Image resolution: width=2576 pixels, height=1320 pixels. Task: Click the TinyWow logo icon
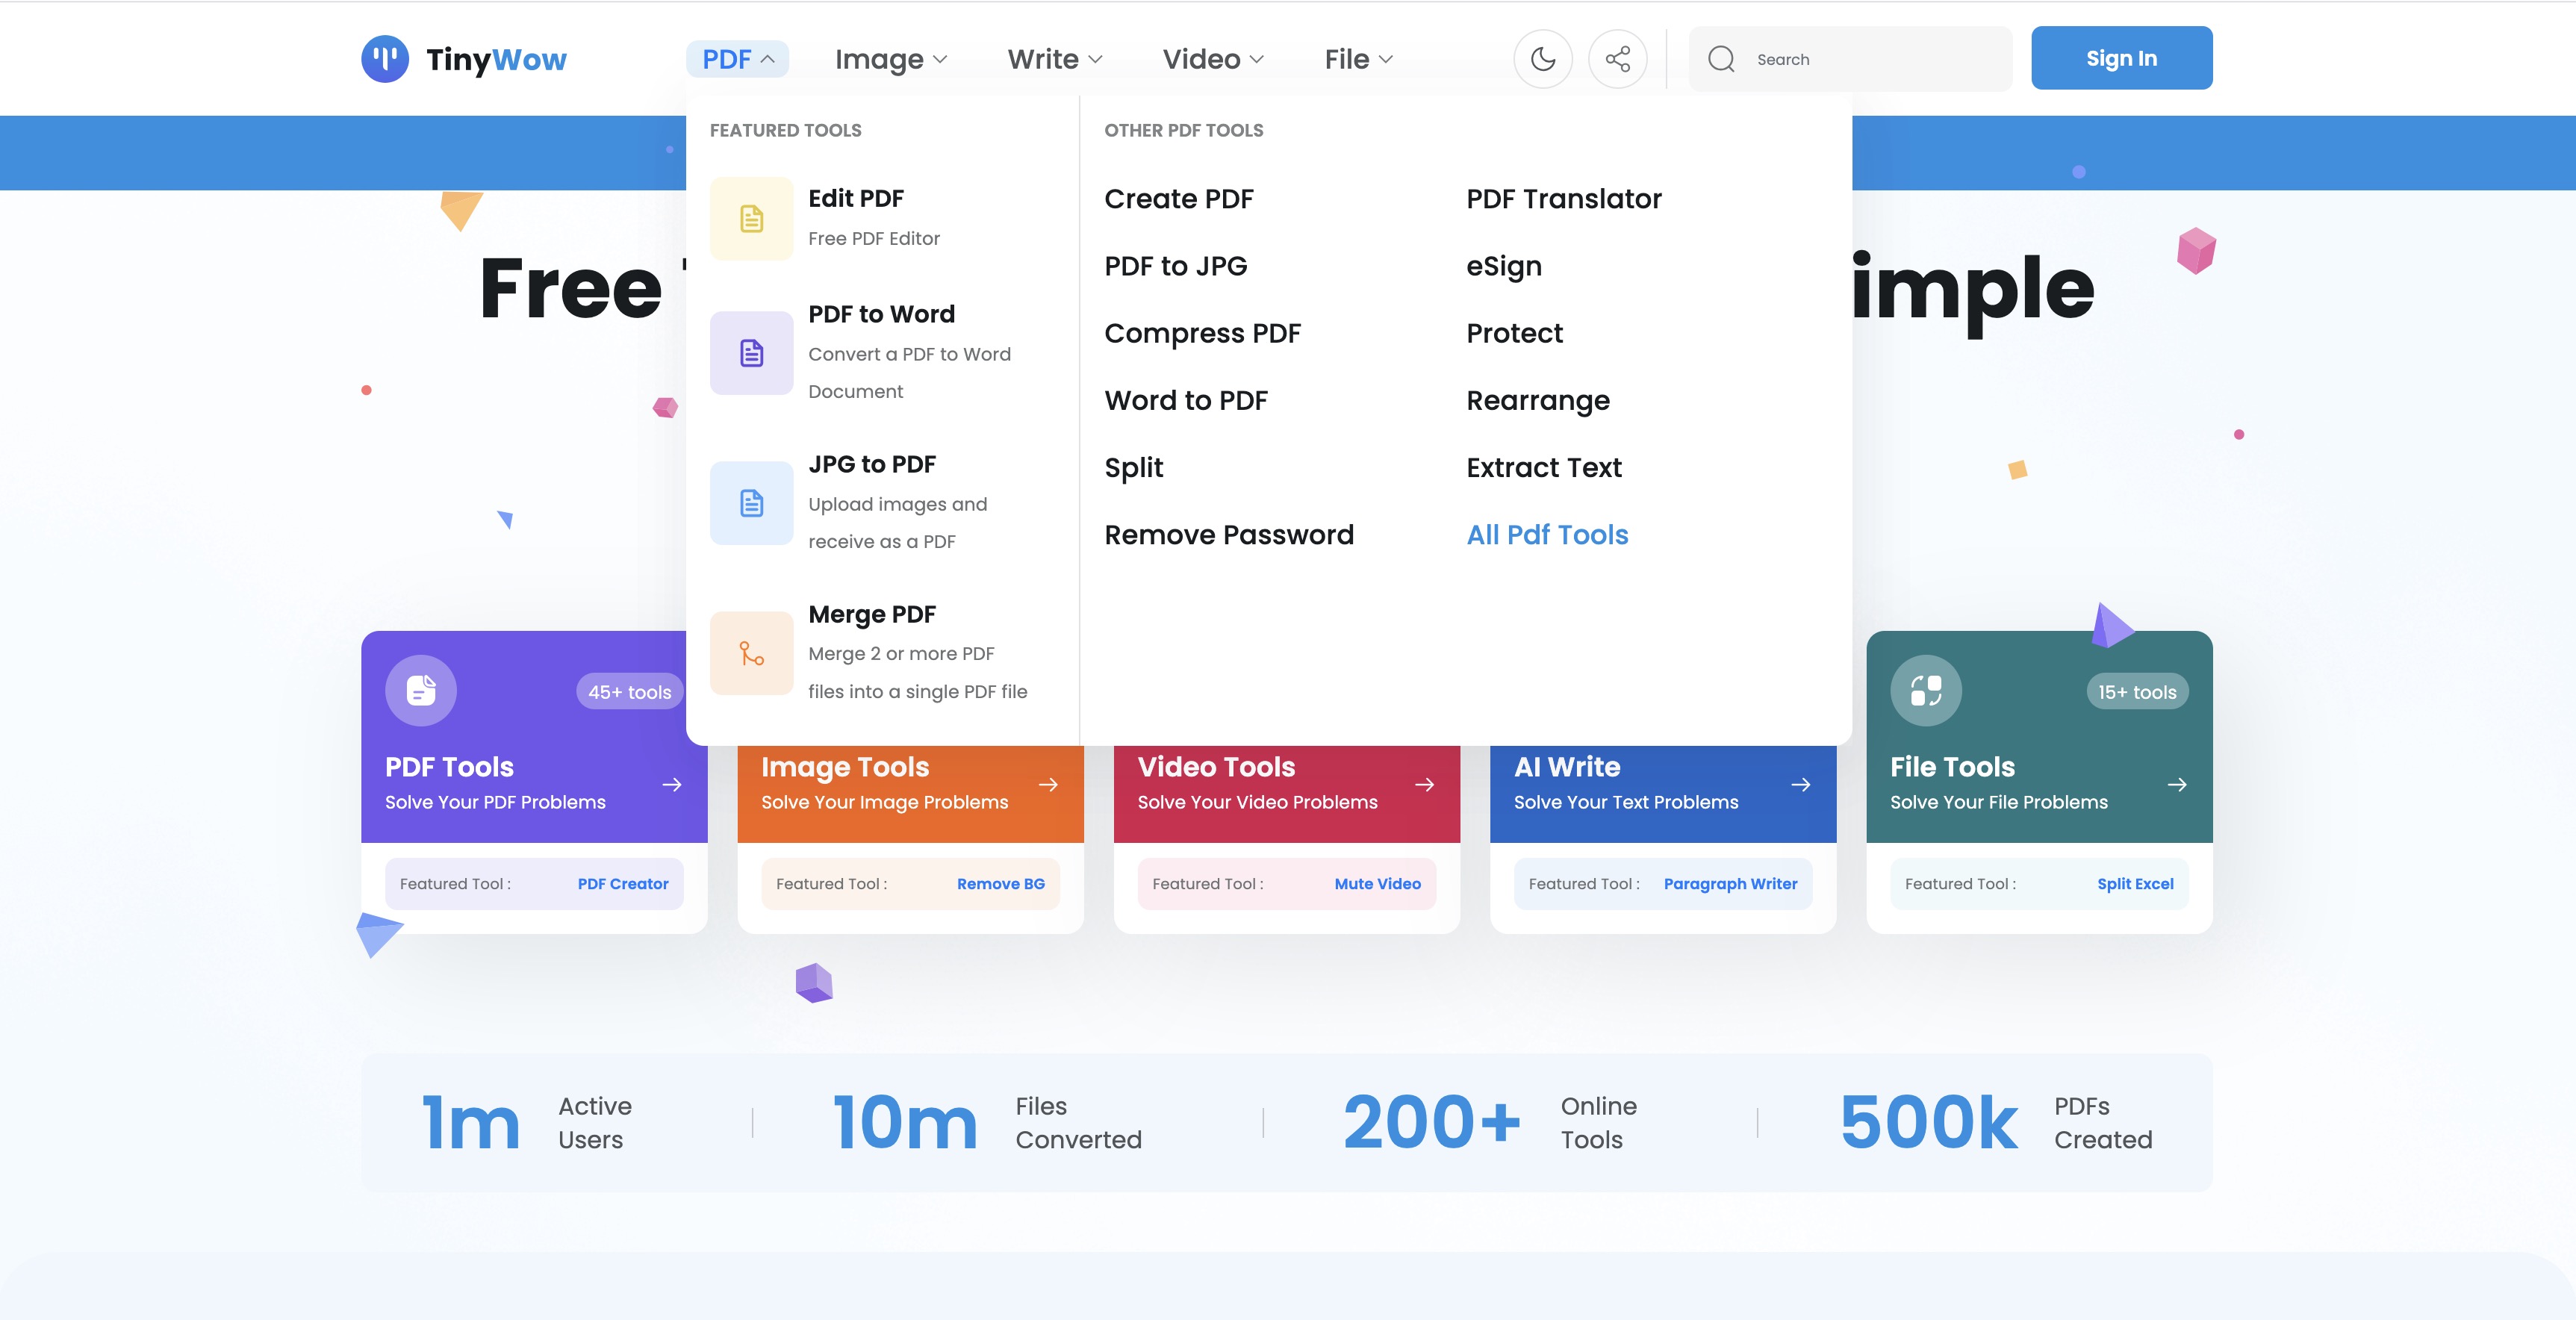(x=385, y=59)
